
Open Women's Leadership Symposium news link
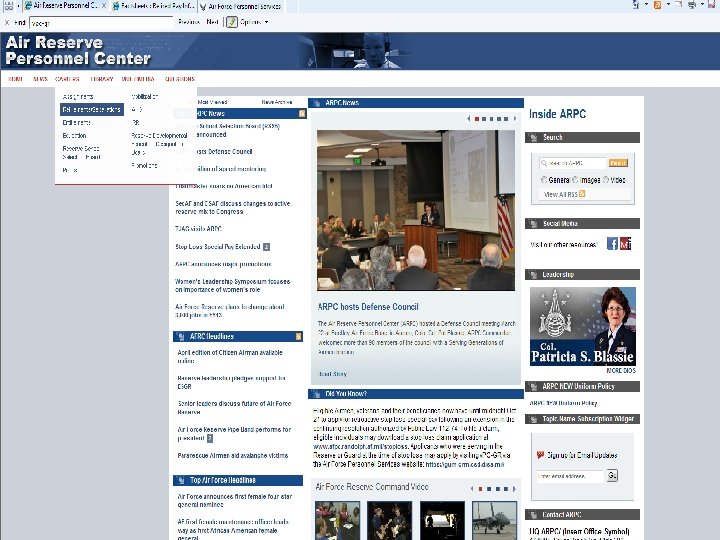(232, 286)
